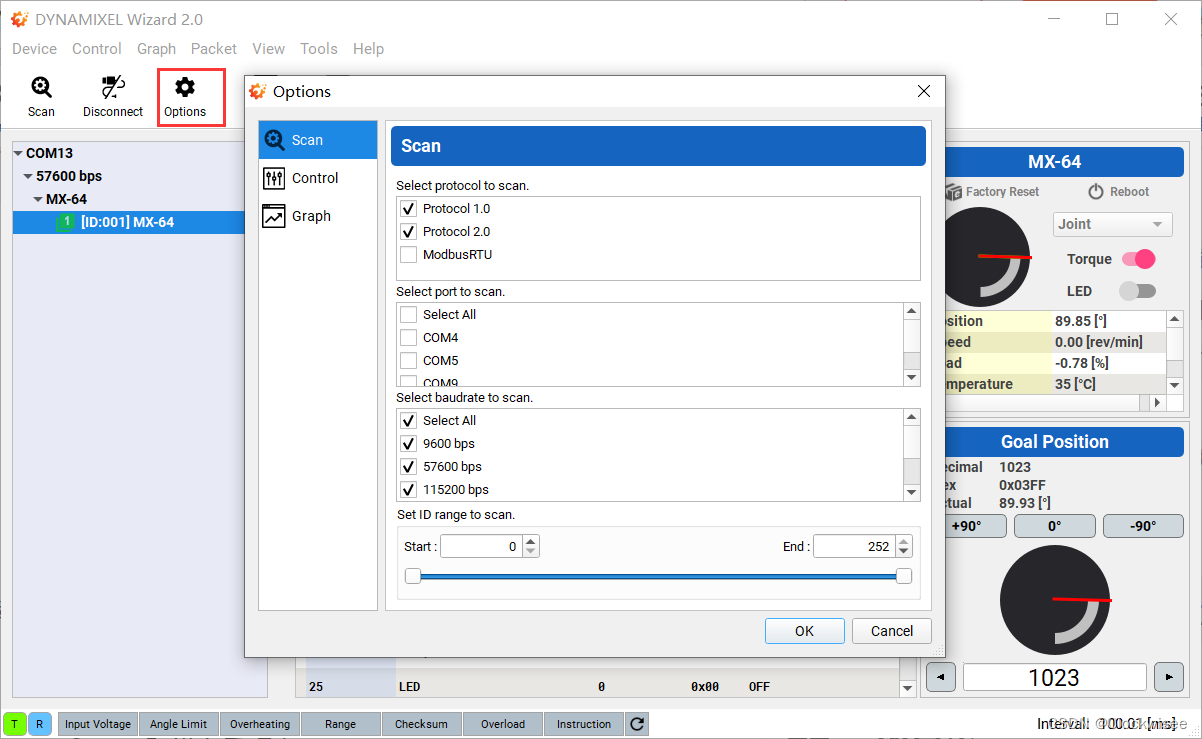Enable the ModbusRTU protocol checkbox

408,255
